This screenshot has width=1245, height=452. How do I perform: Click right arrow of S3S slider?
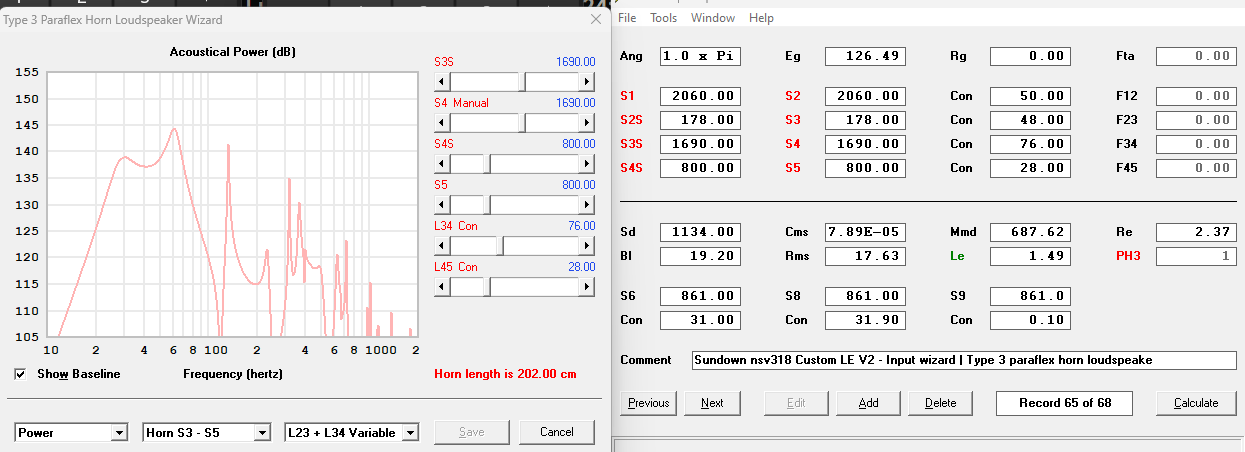click(x=587, y=81)
